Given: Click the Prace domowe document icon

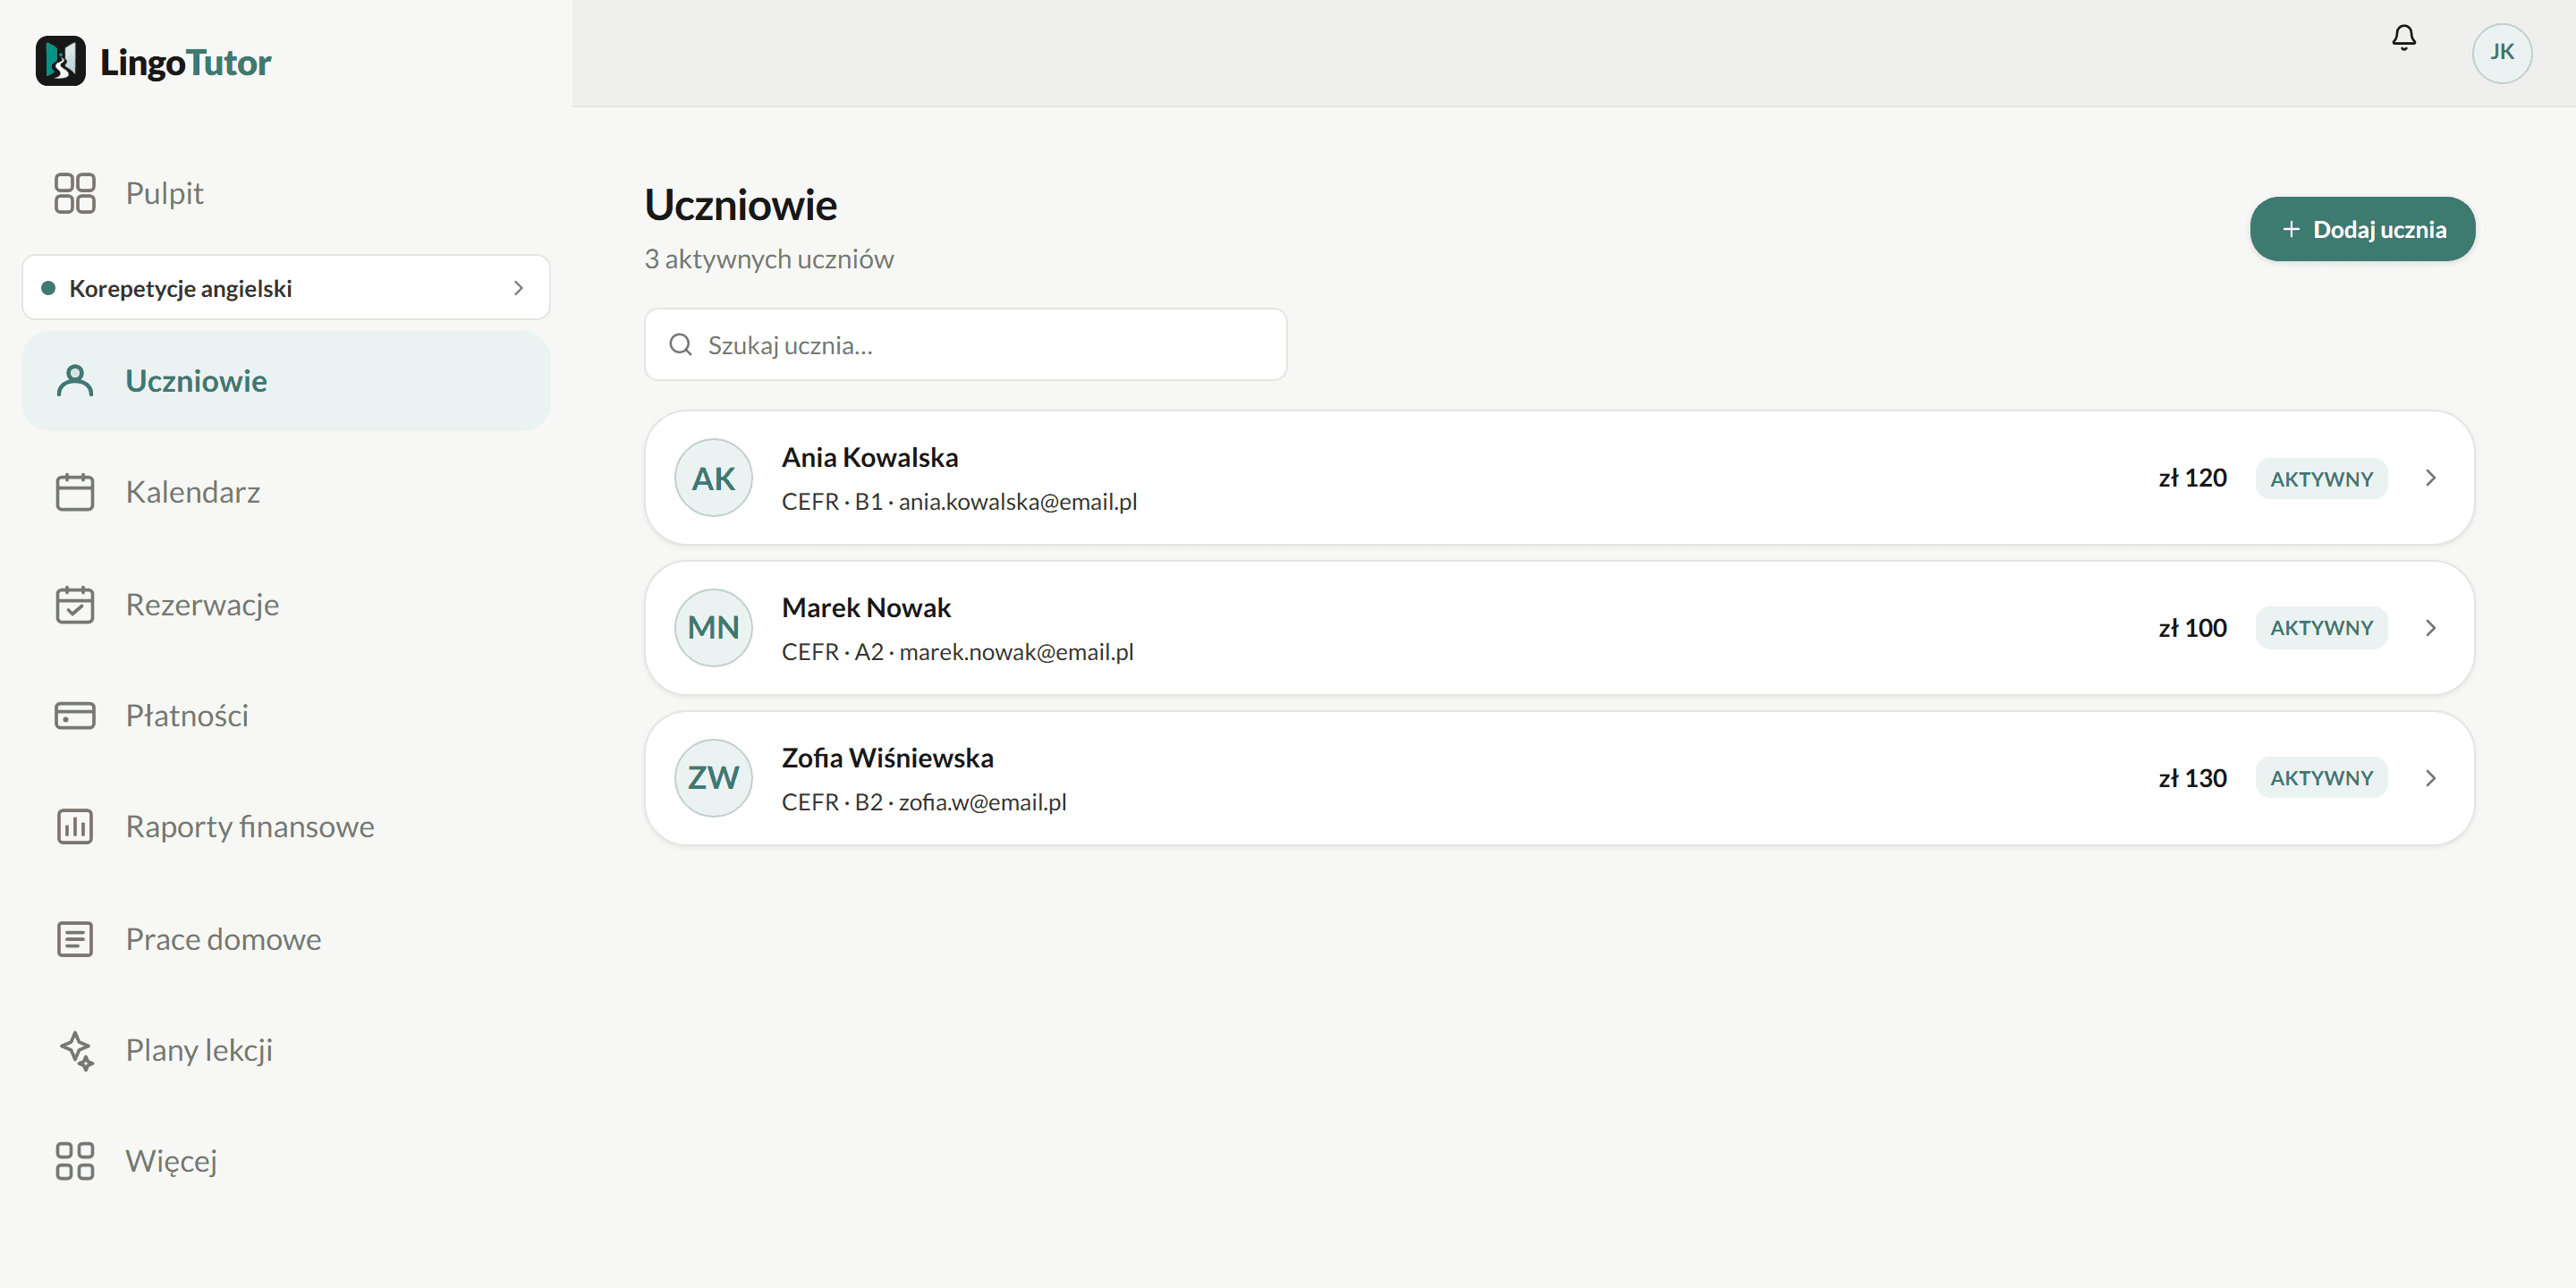Looking at the screenshot, I should tap(75, 939).
